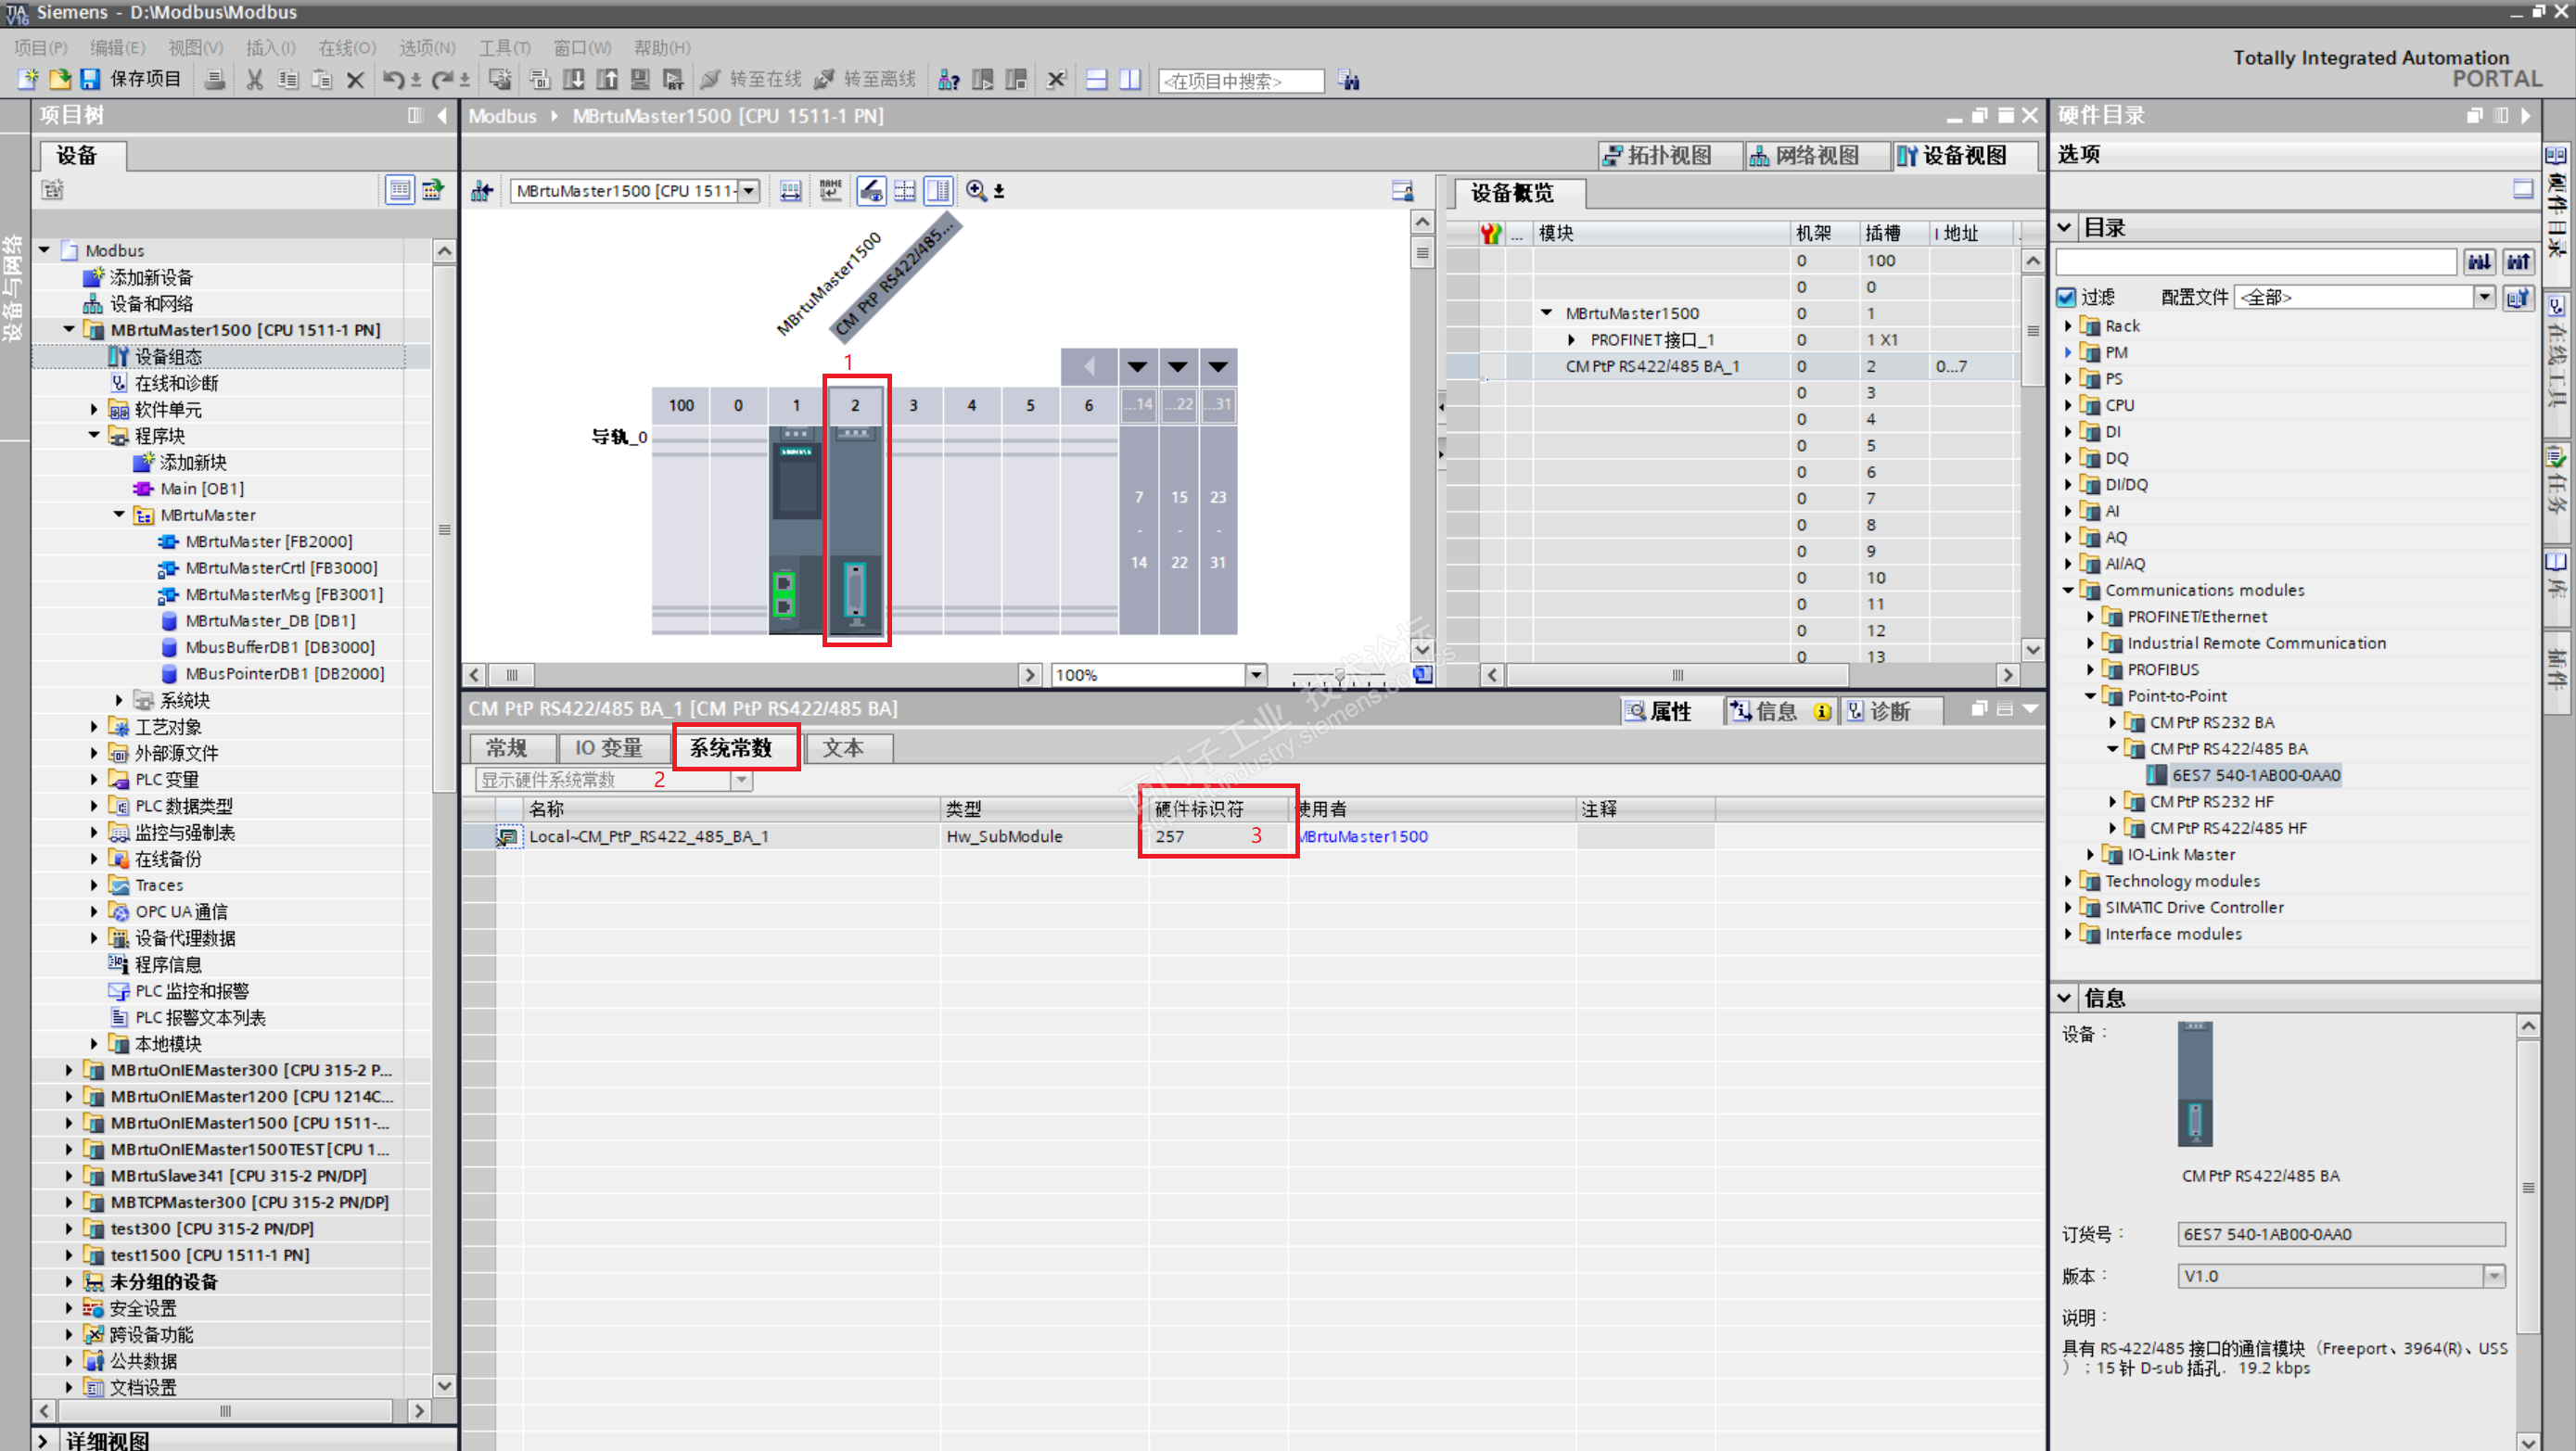Click the cut scissors icon
The width and height of the screenshot is (2576, 1451).
tap(254, 79)
